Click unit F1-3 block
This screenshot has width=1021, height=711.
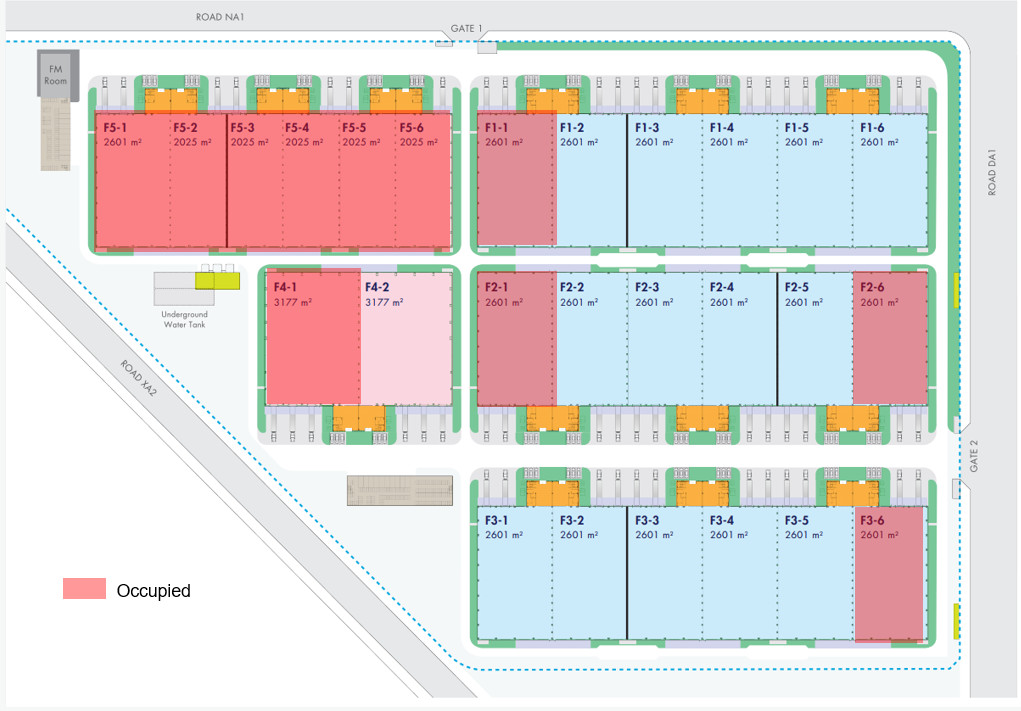(x=664, y=180)
